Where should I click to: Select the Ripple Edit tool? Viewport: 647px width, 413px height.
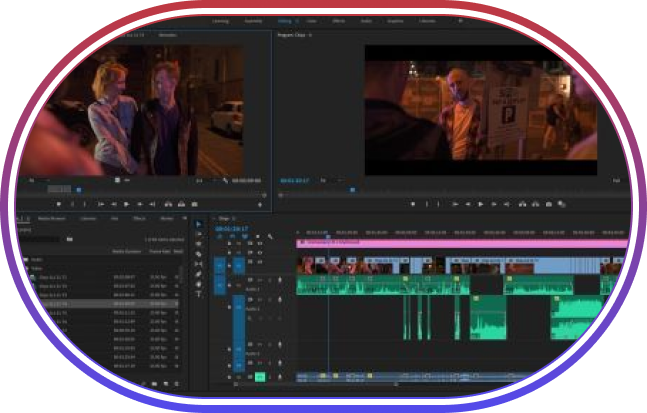click(x=199, y=244)
